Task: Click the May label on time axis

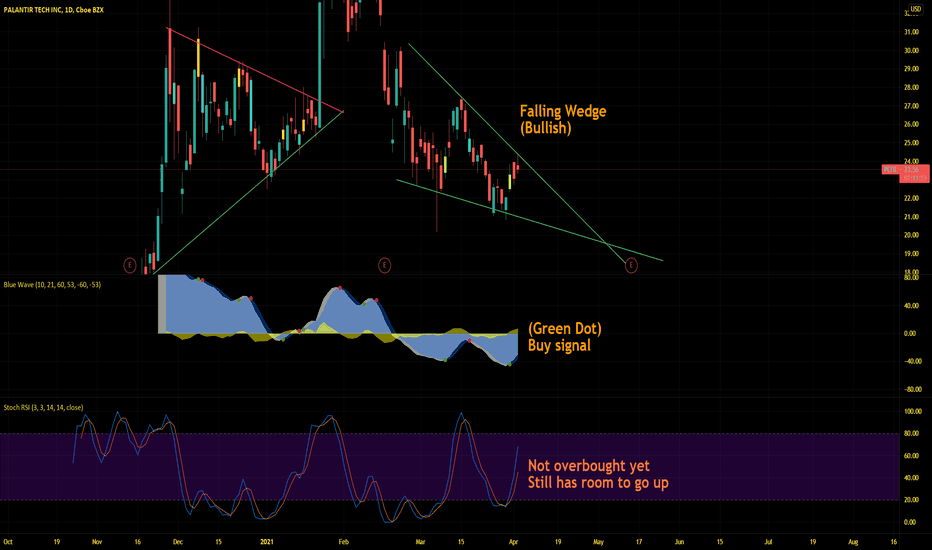Action: click(x=598, y=542)
